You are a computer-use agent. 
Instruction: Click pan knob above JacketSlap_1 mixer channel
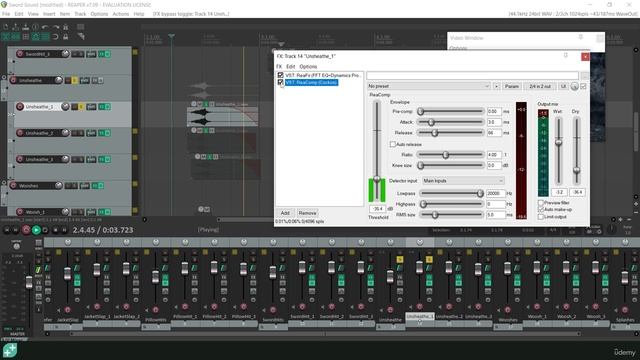[x=97, y=242]
